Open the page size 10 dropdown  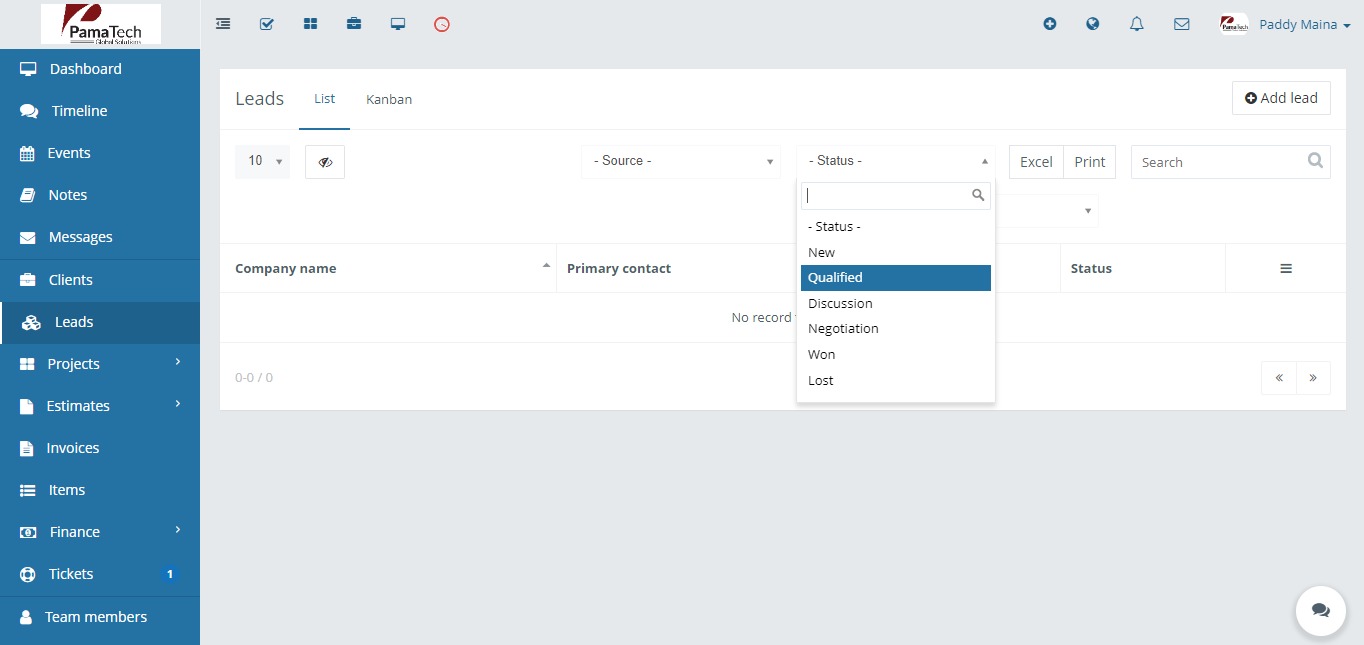[262, 161]
